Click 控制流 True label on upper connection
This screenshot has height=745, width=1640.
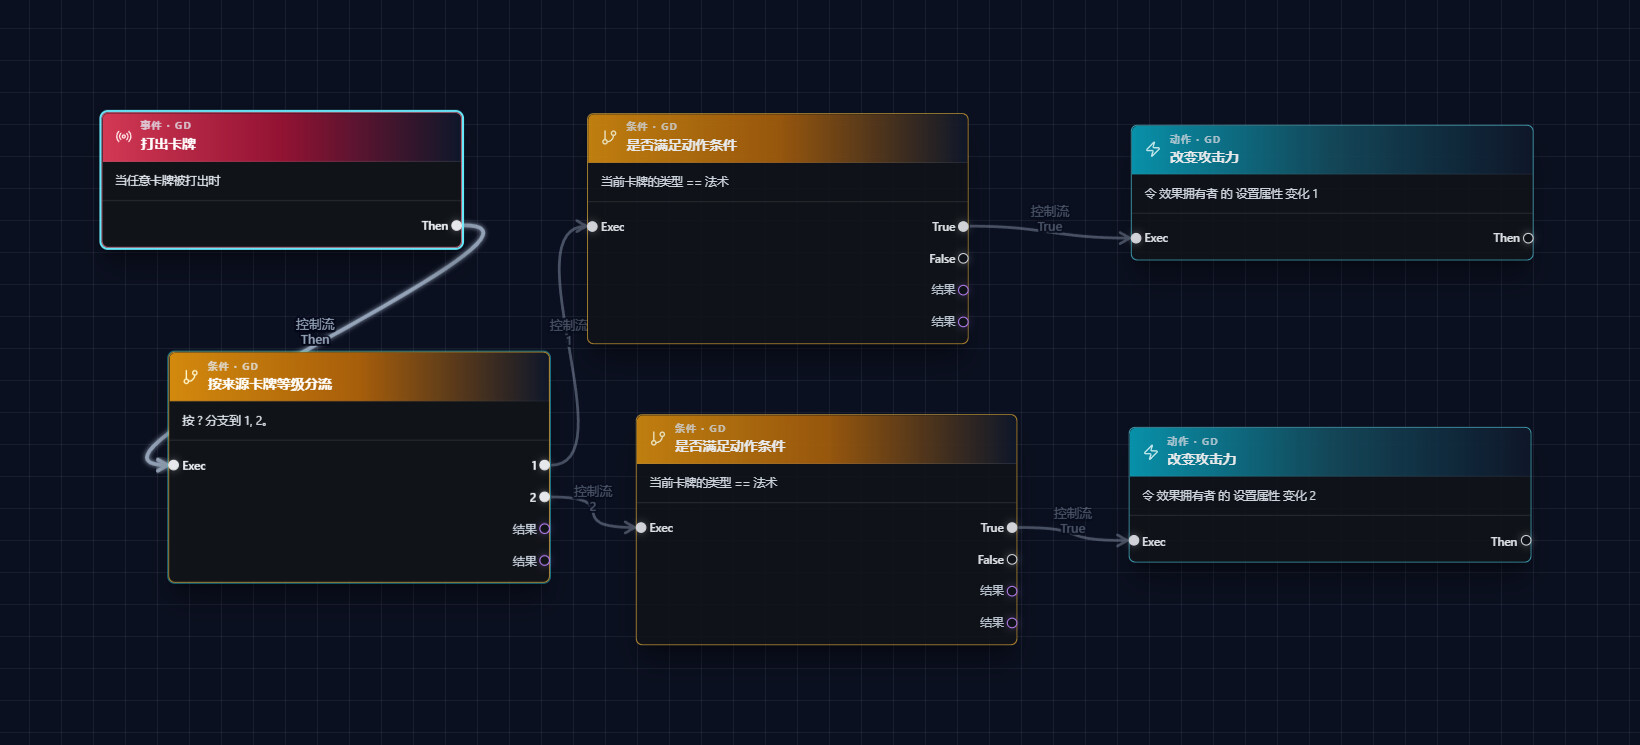1050,219
